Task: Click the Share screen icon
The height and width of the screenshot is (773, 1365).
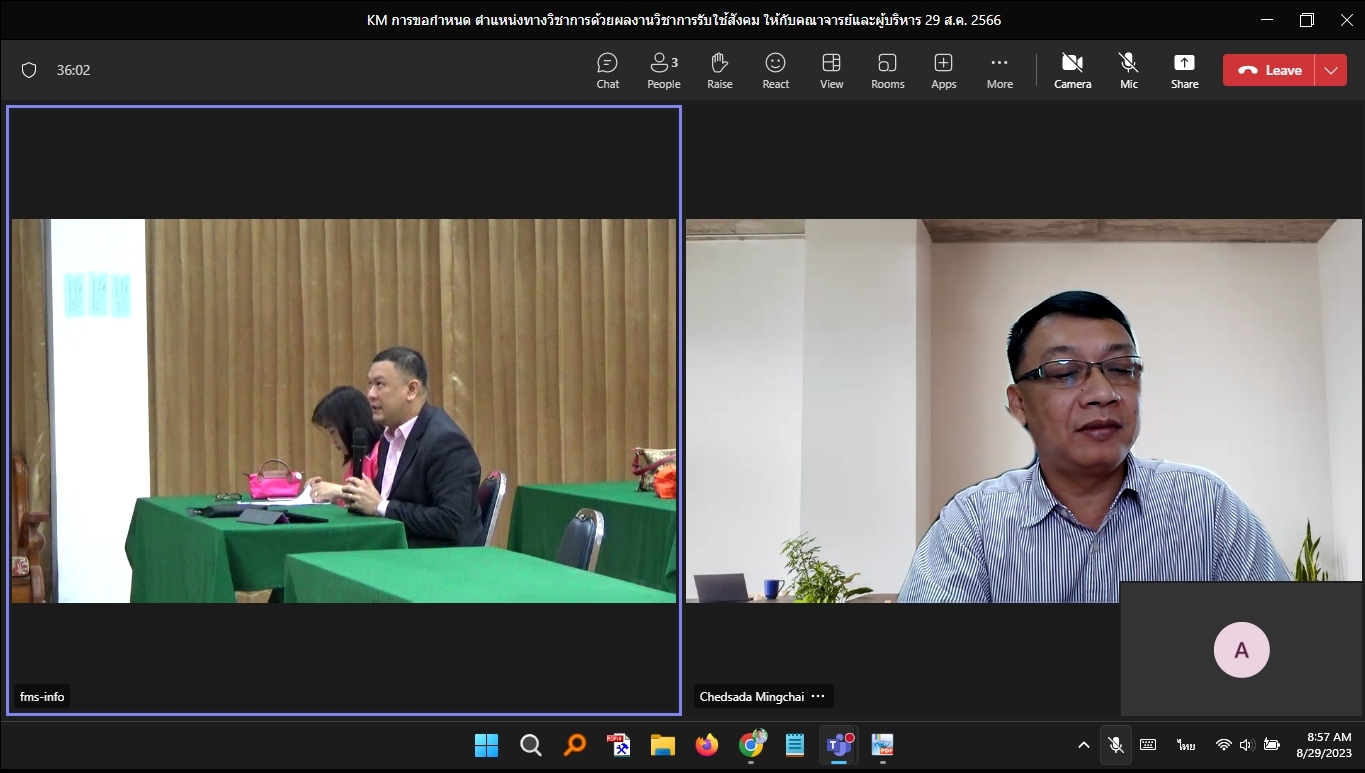Action: 1184,70
